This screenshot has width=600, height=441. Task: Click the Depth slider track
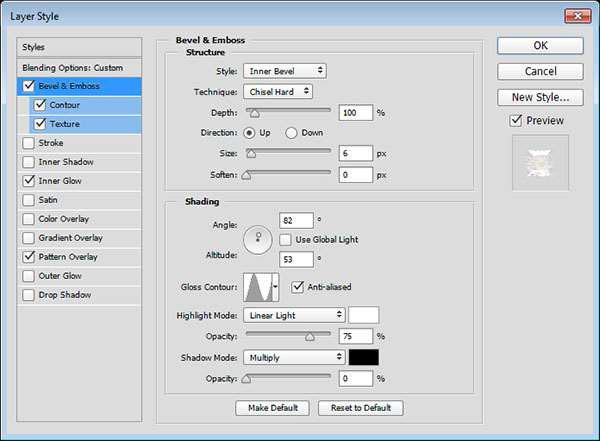(x=290, y=113)
